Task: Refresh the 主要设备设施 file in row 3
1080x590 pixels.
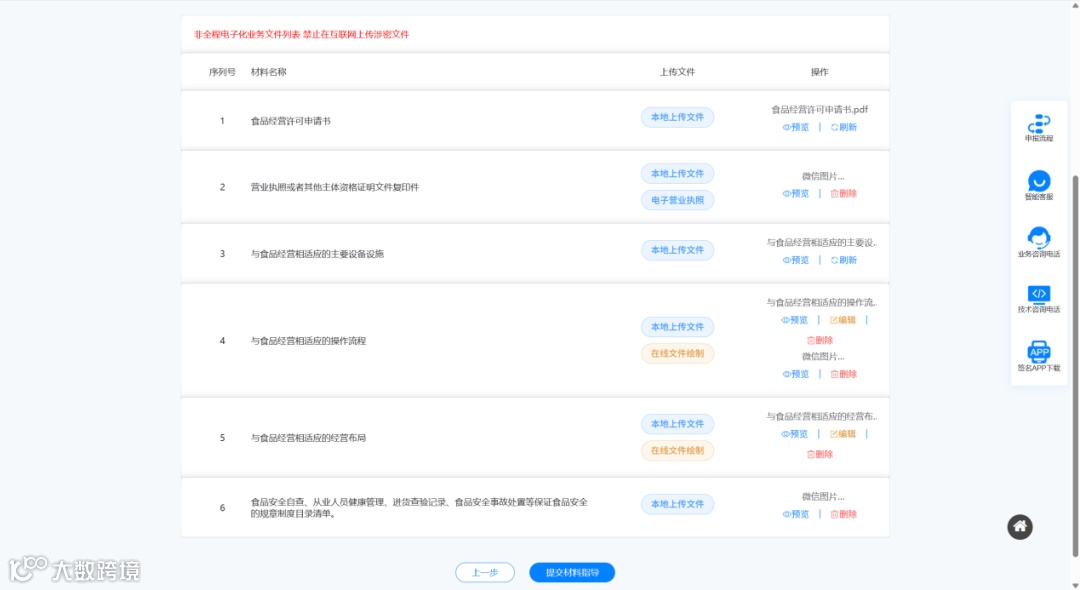Action: pos(844,260)
